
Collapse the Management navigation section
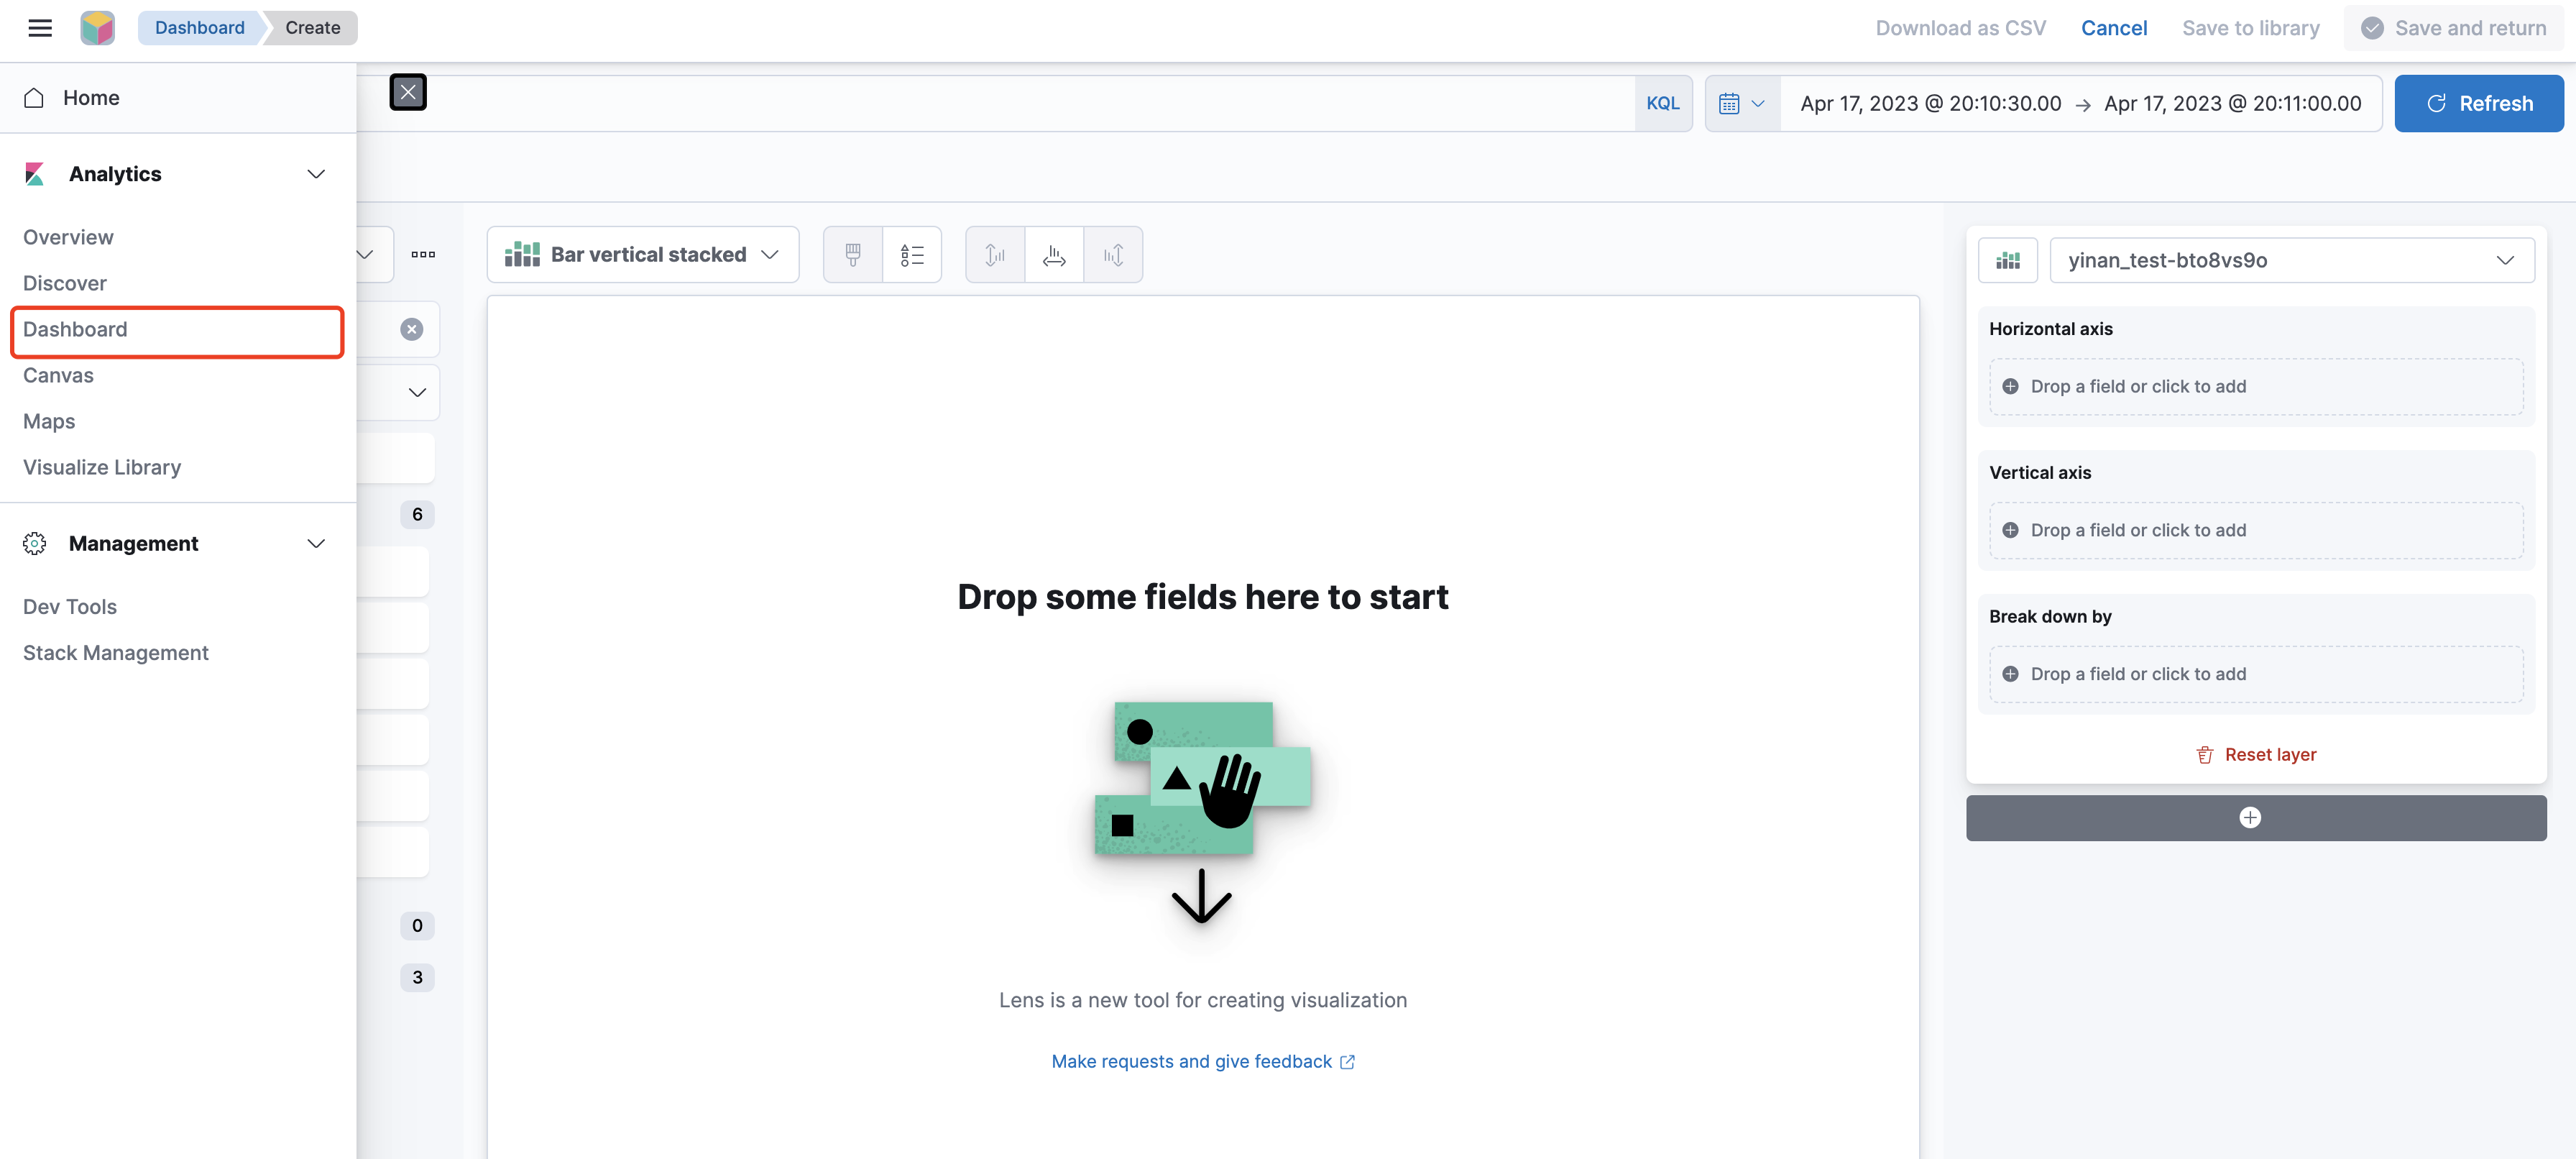coord(316,543)
